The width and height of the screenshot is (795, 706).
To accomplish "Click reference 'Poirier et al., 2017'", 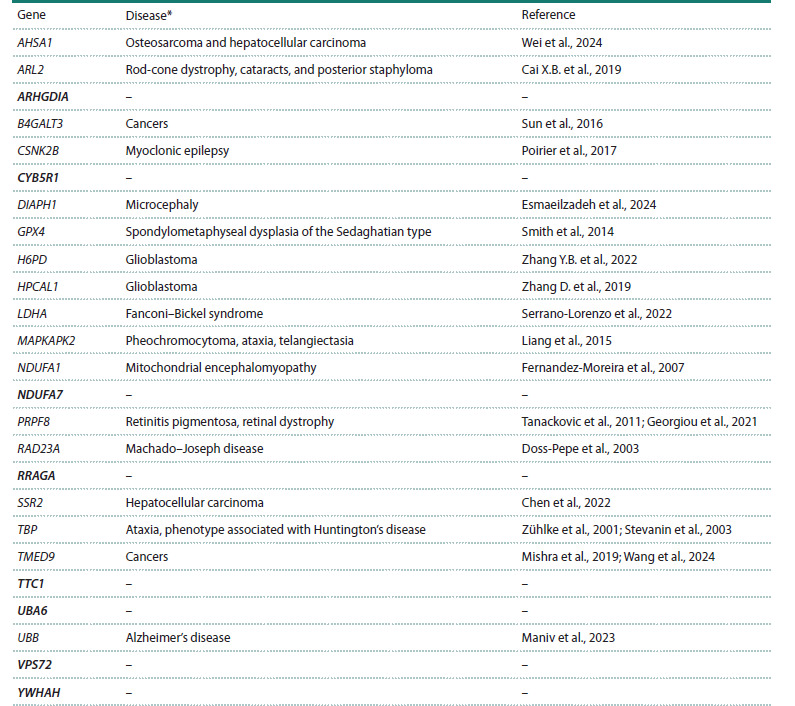I will 569,151.
